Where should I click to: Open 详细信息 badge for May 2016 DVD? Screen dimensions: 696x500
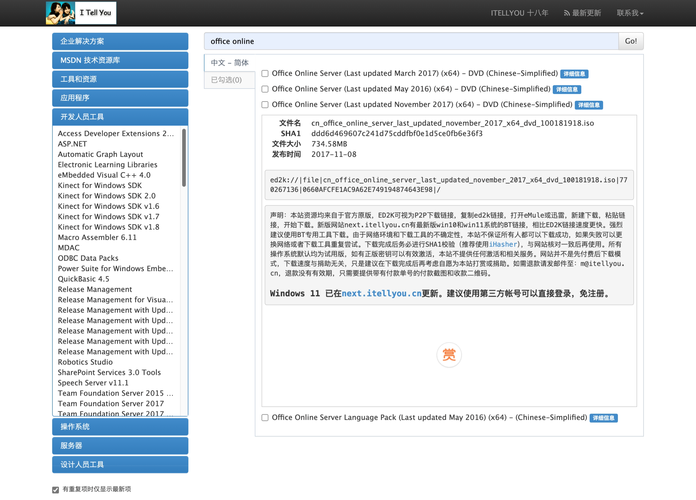point(566,89)
